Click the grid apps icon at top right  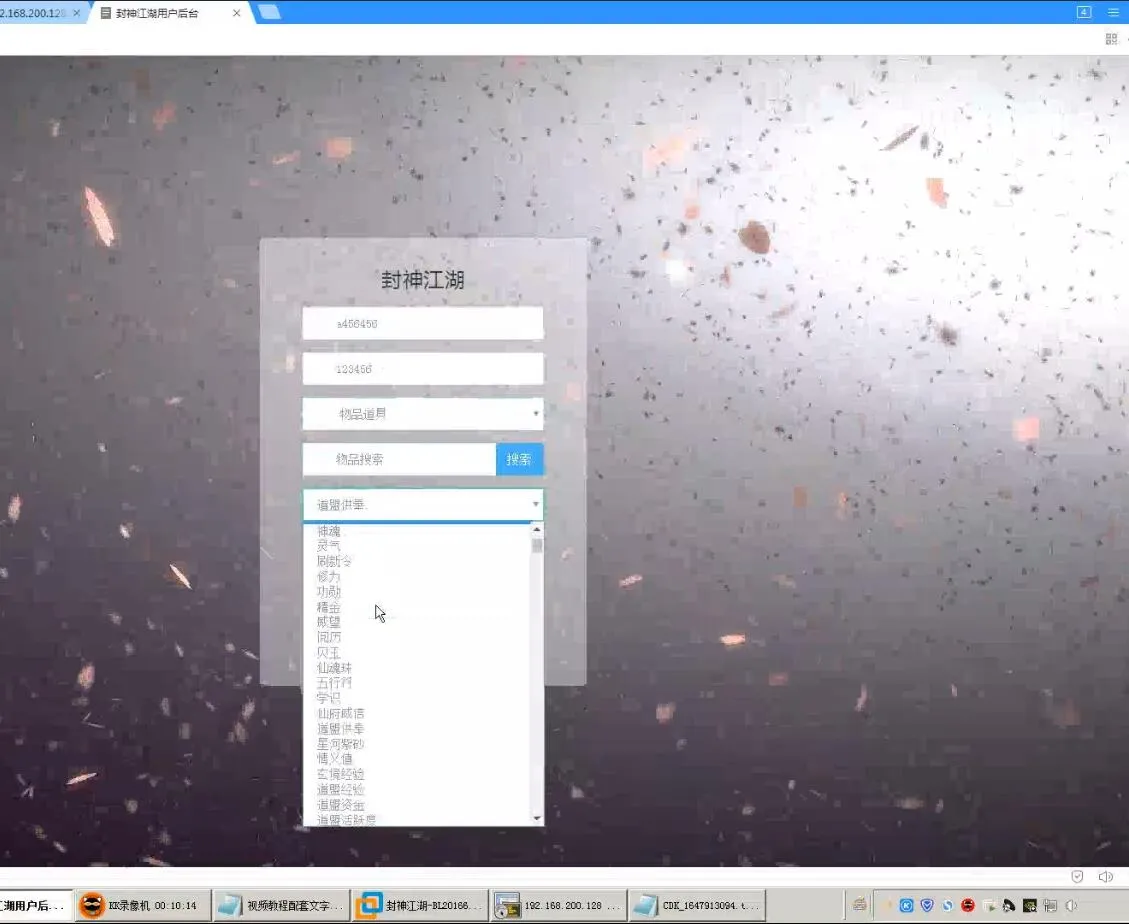[1111, 39]
